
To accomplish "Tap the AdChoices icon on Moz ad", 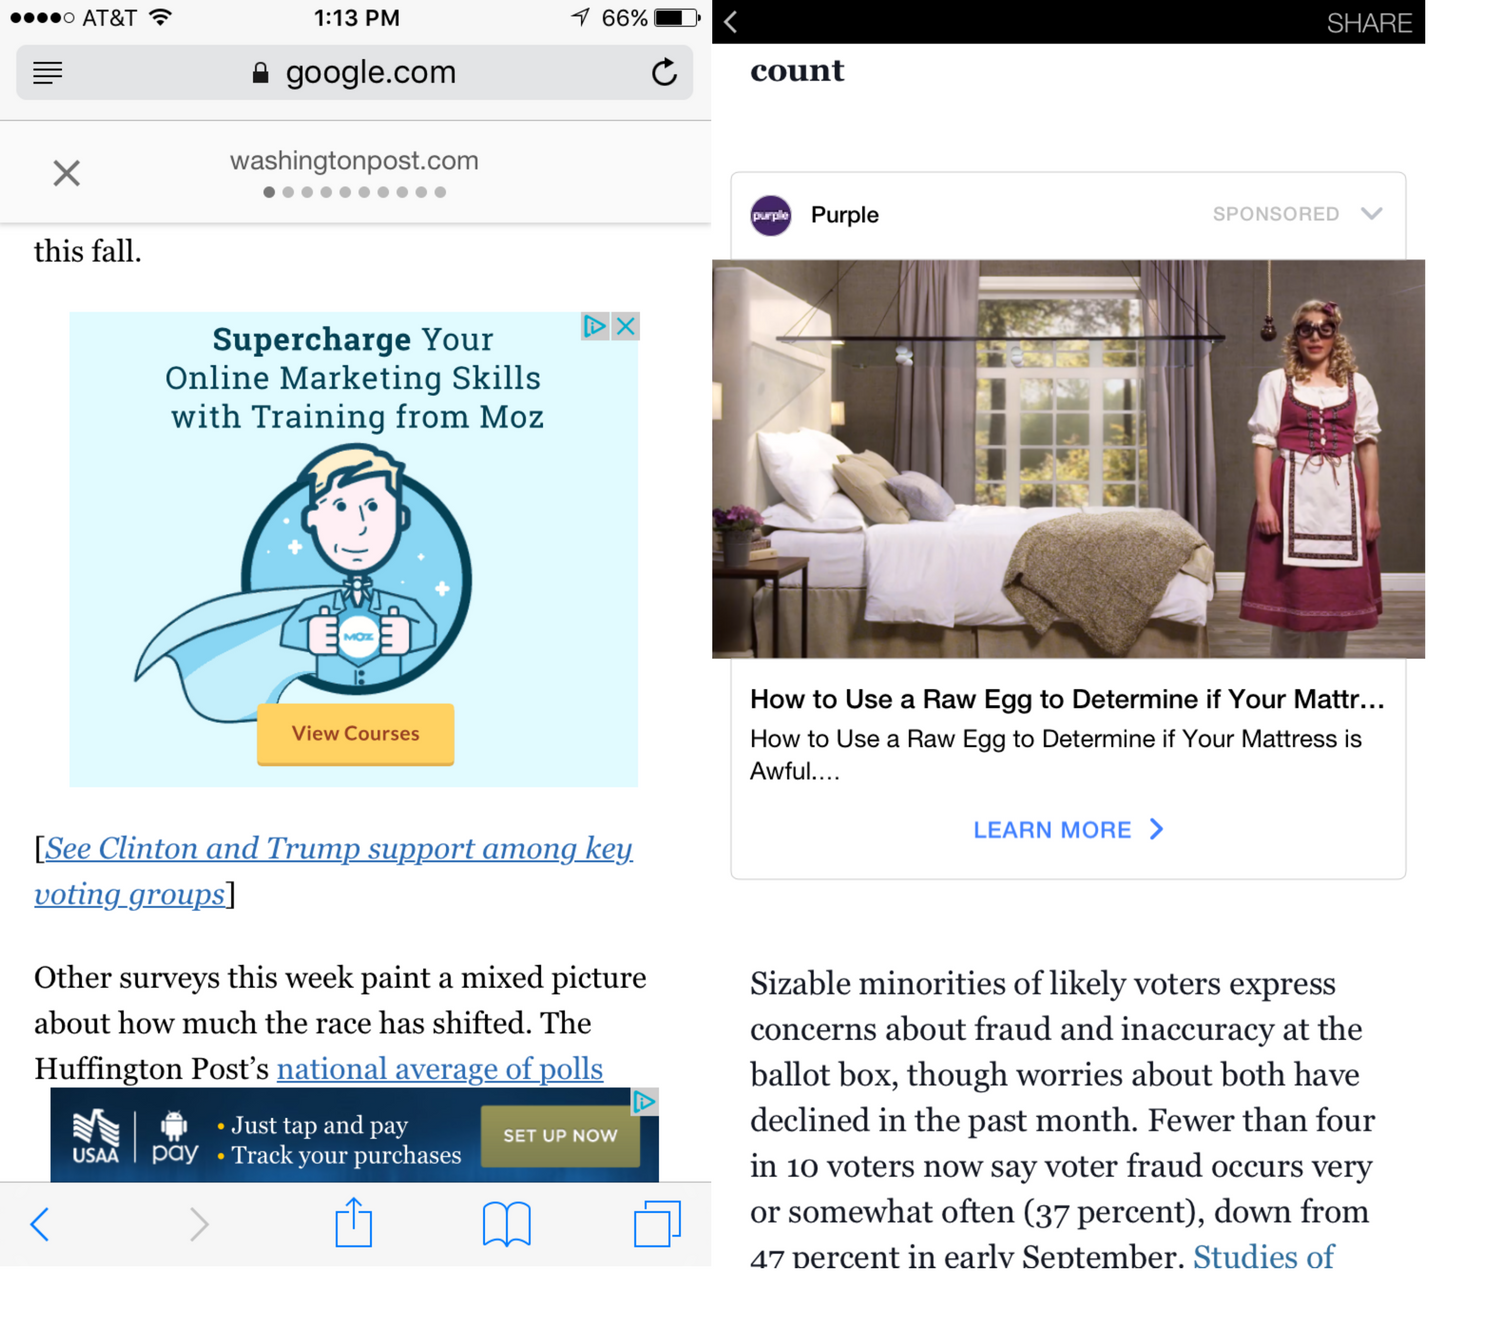I will coord(594,326).
